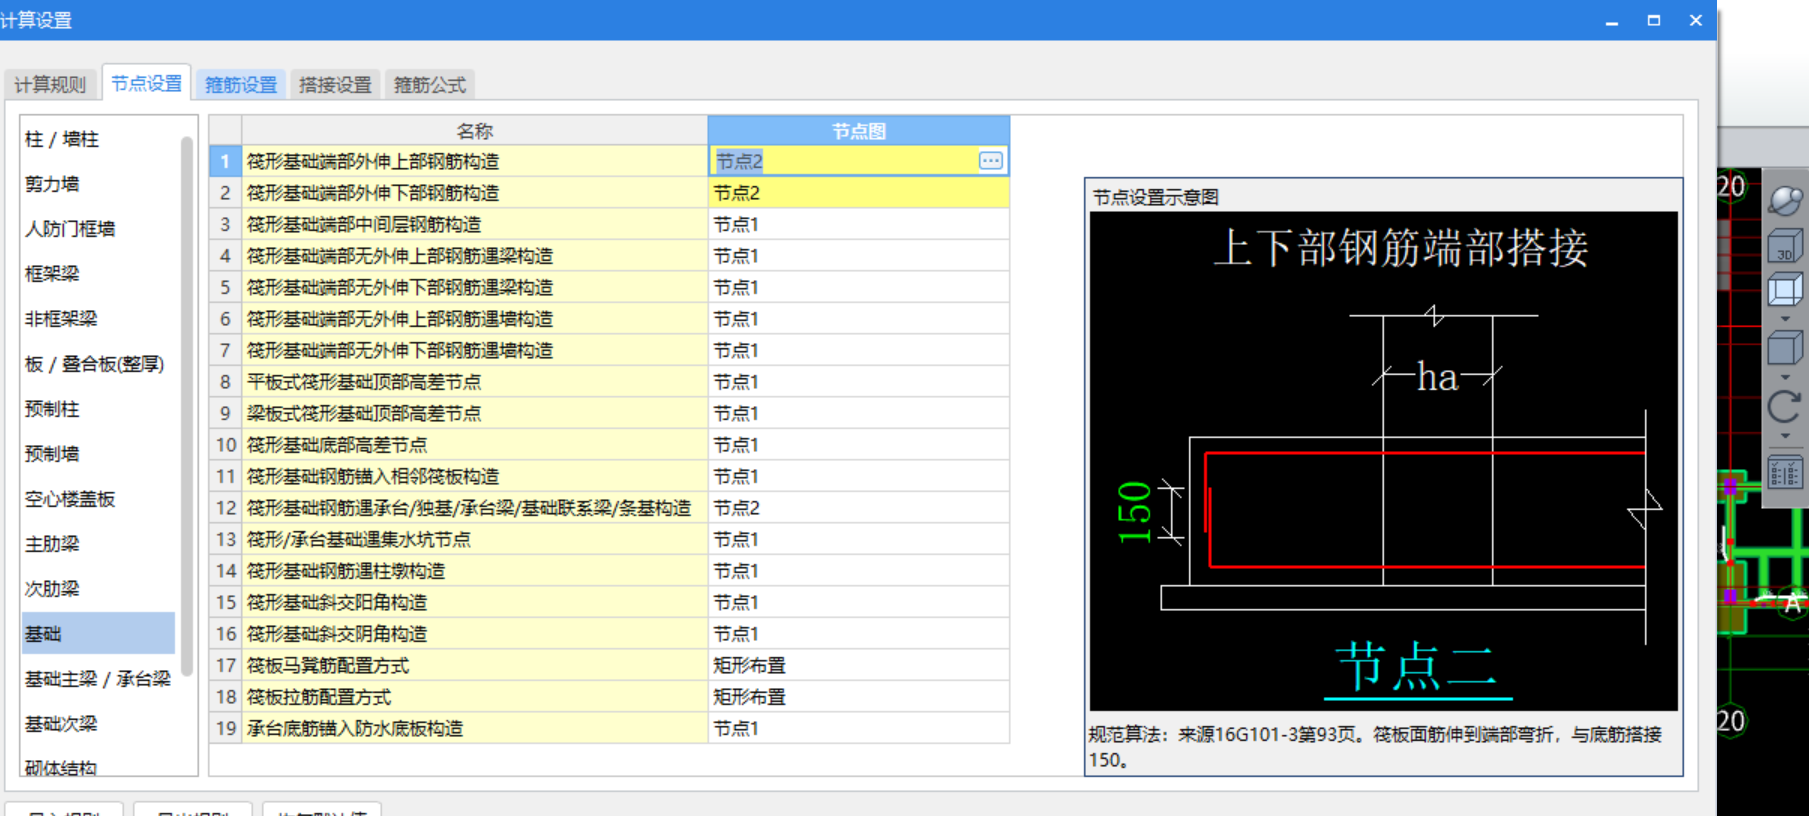Select row 筏板马凳筋配置方式
The height and width of the screenshot is (816, 1809).
474,665
